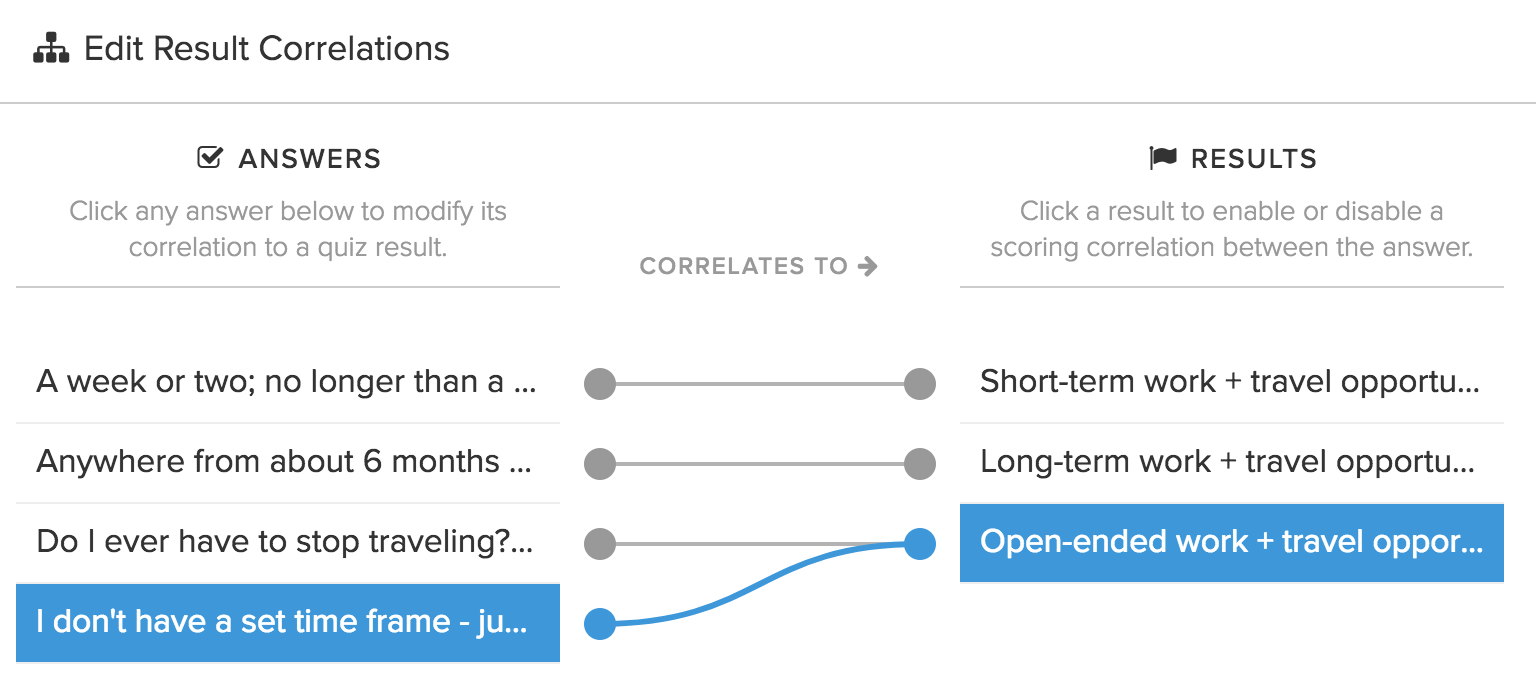
Task: Select the highlighted 'I don't have a set time frame' answer
Action: click(x=288, y=623)
